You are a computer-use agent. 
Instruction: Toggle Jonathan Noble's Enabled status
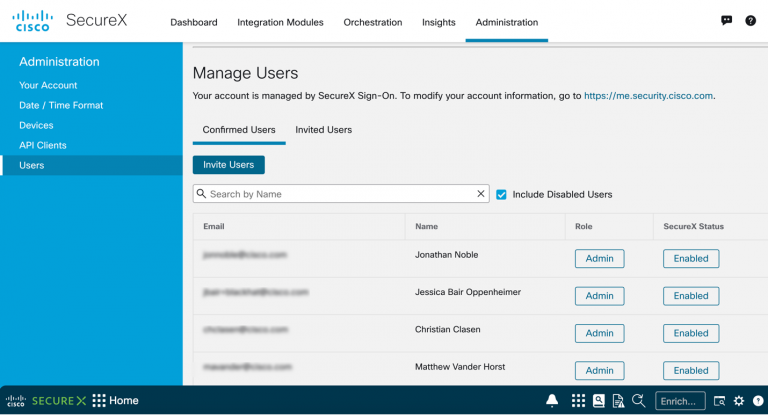[x=690, y=258]
